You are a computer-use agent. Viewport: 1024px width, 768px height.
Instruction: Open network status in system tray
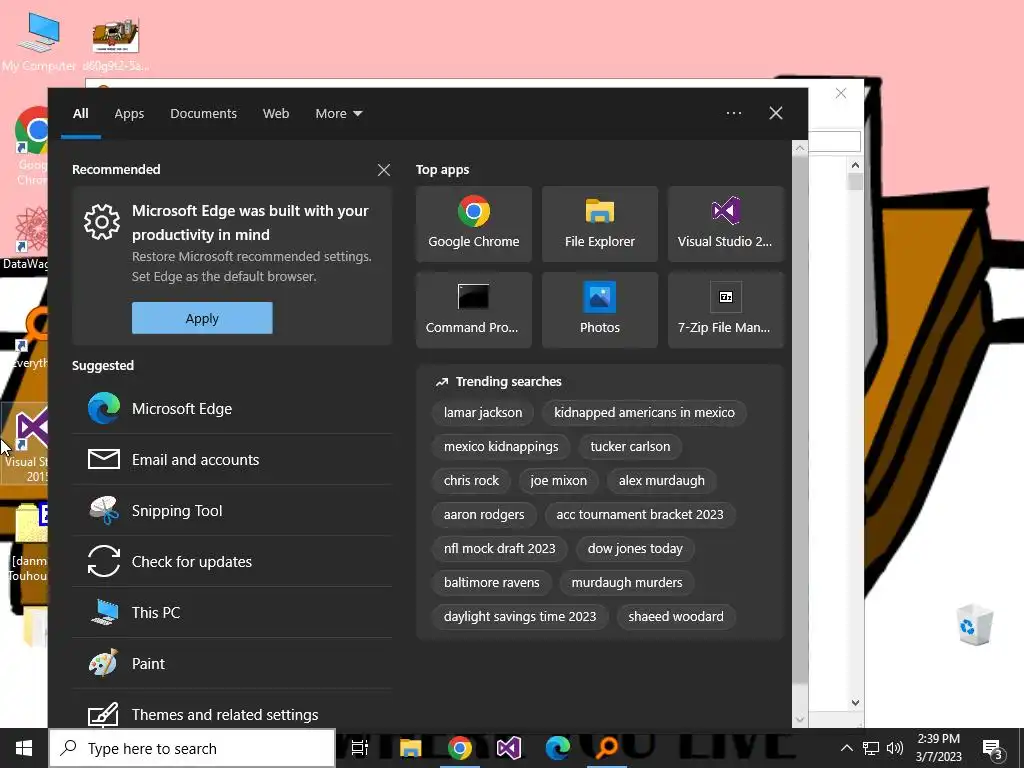[871, 748]
